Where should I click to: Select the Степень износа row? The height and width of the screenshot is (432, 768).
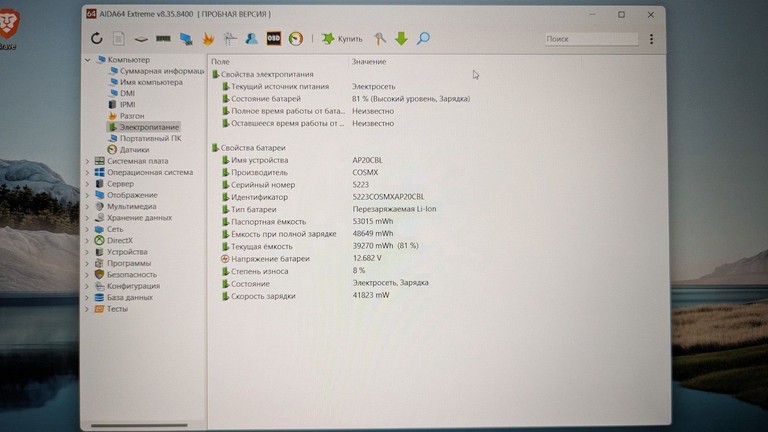point(293,271)
